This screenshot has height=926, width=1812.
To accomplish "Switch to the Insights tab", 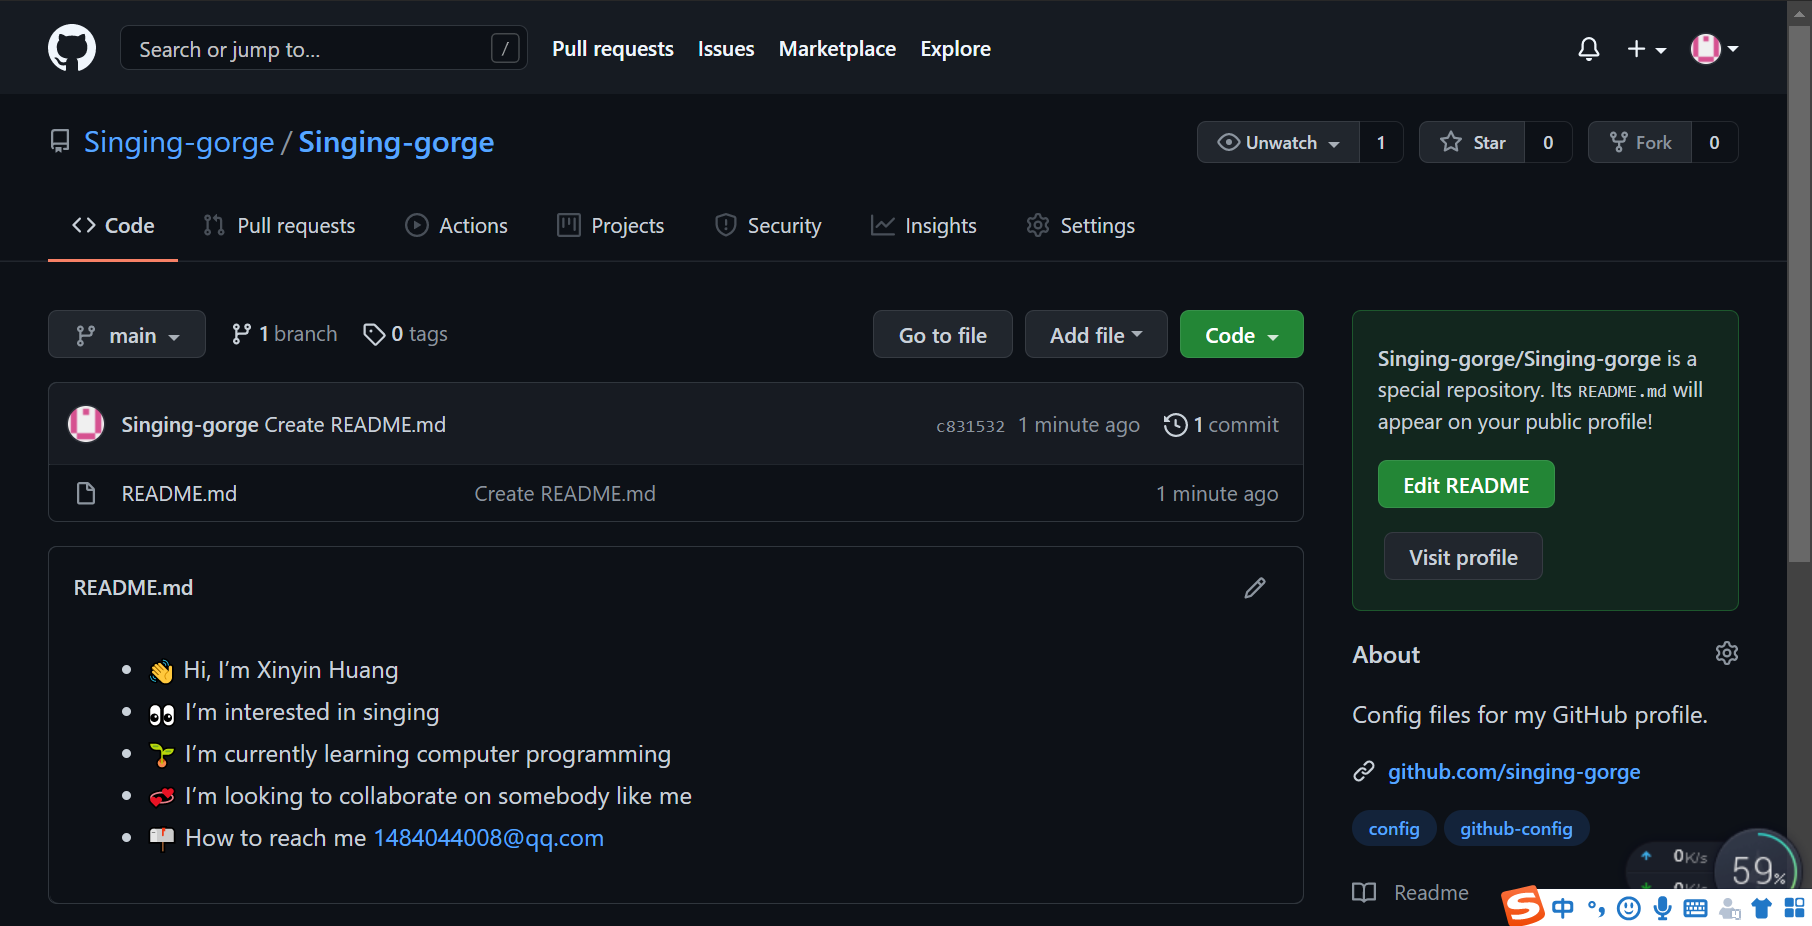I will 923,226.
